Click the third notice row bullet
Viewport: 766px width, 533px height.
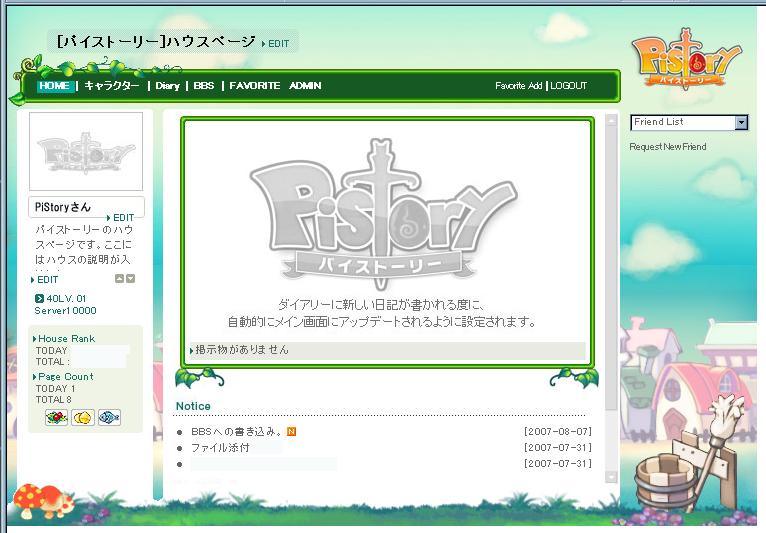(180, 464)
